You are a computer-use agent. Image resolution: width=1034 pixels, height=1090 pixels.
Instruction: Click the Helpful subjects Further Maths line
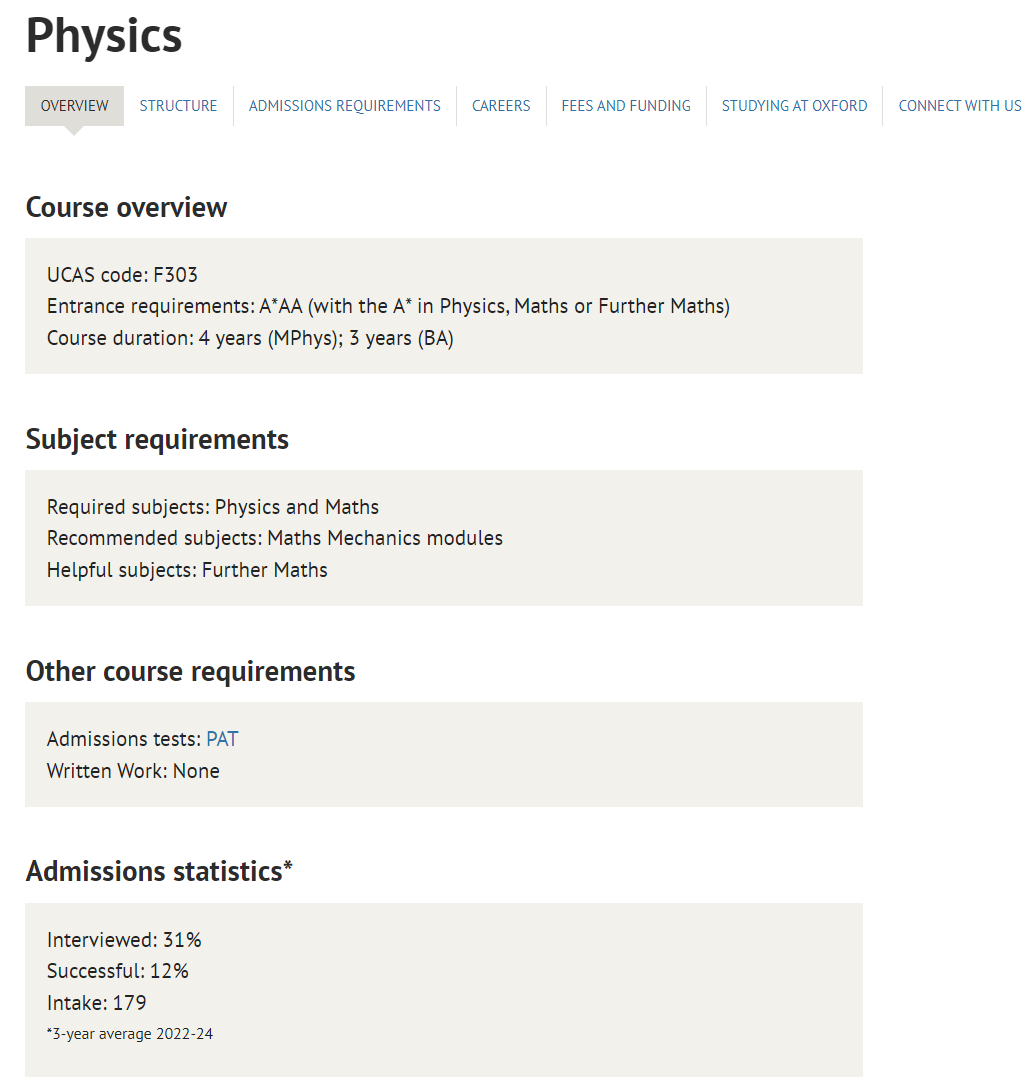[187, 570]
